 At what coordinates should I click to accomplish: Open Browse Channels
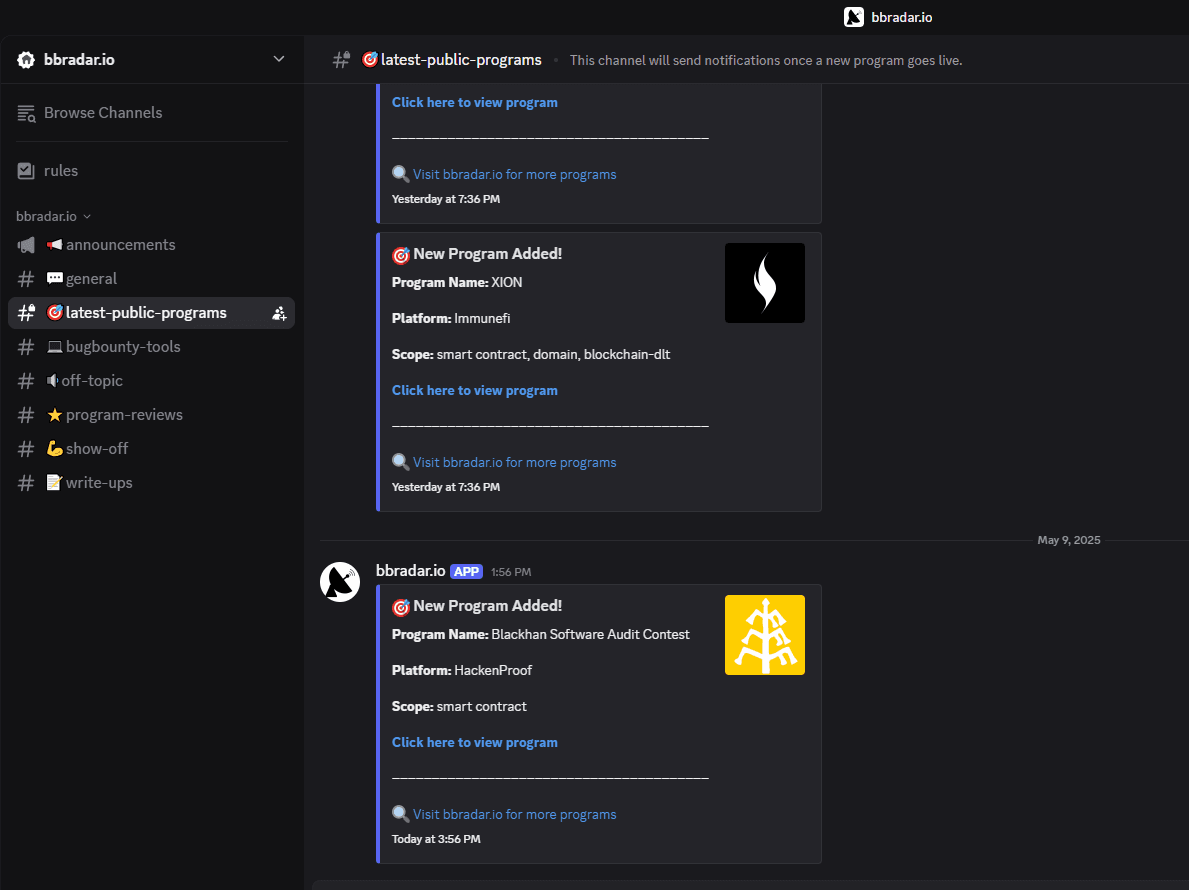tap(103, 113)
